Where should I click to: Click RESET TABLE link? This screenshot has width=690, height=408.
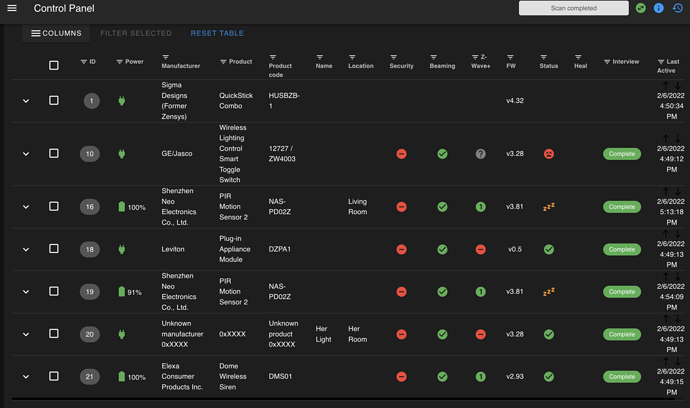tap(217, 33)
